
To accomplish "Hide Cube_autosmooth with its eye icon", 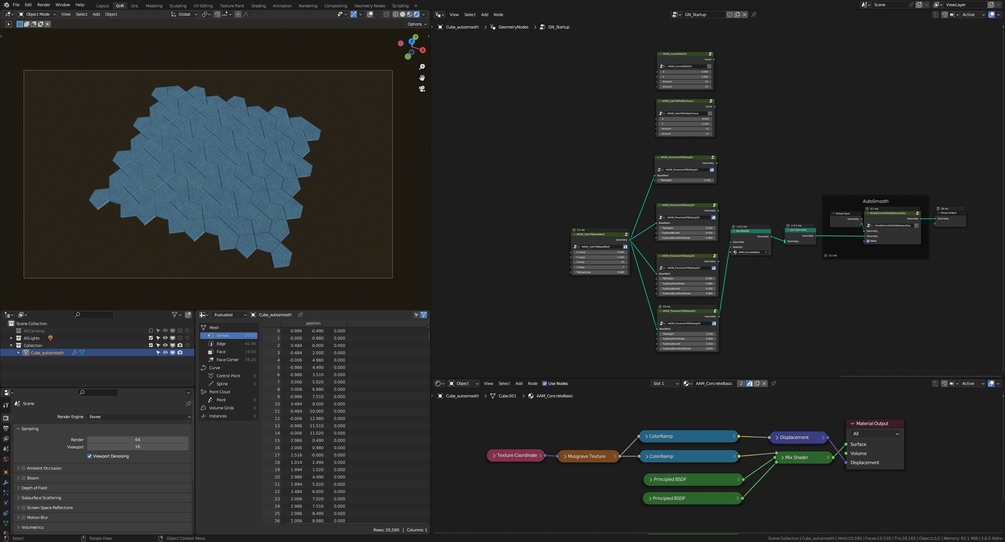I will (x=165, y=352).
